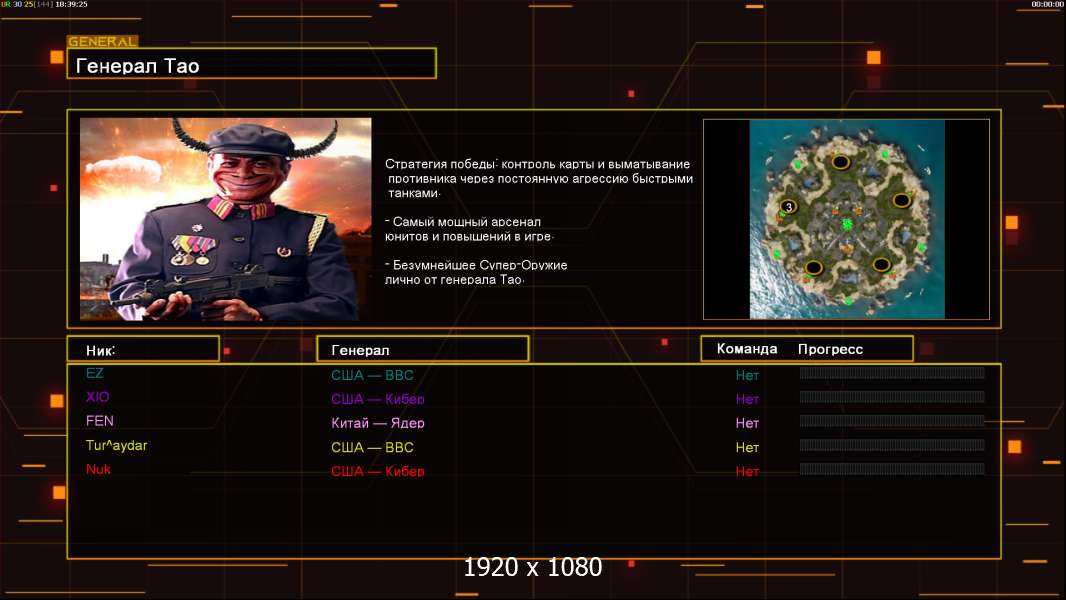Click 'США — ВВС' in EZ's row
This screenshot has width=1066, height=600.
point(372,375)
